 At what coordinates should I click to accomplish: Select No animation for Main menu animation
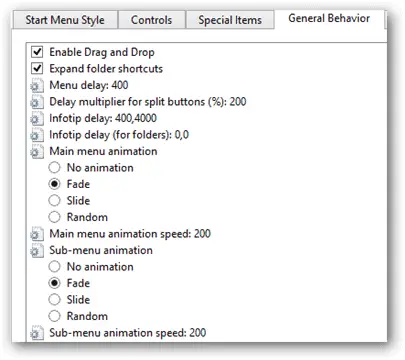pyautogui.click(x=54, y=168)
